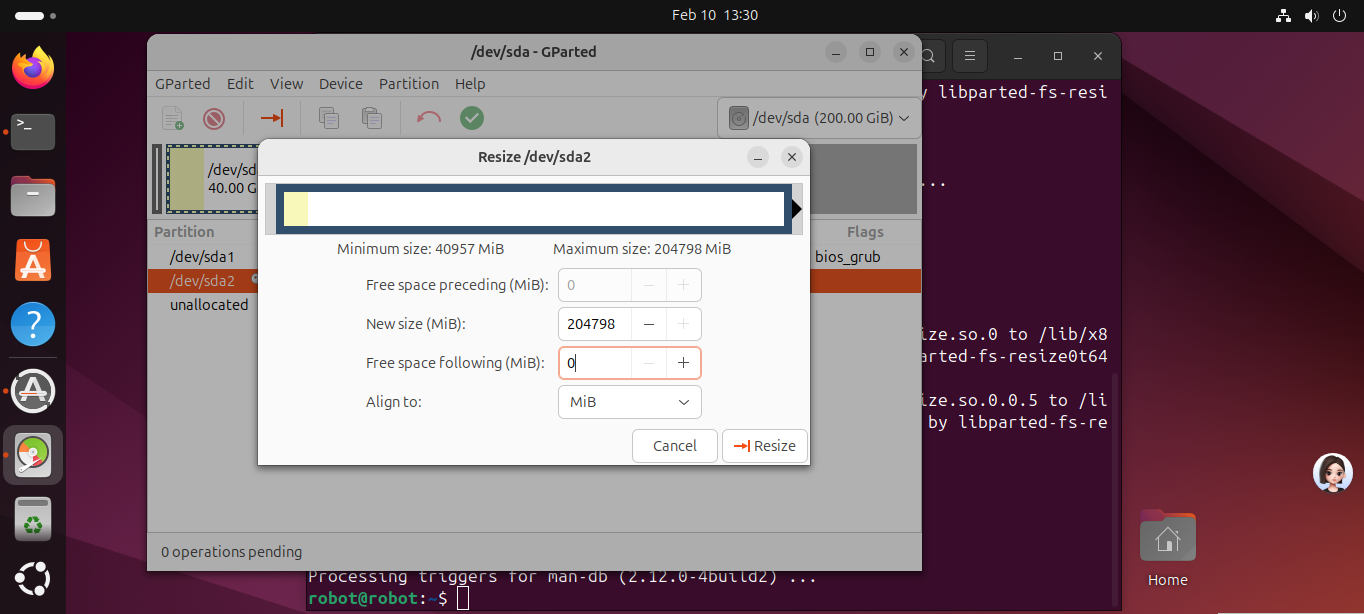Click the Resize/Move toolbar icon
The width and height of the screenshot is (1364, 614).
click(x=272, y=118)
